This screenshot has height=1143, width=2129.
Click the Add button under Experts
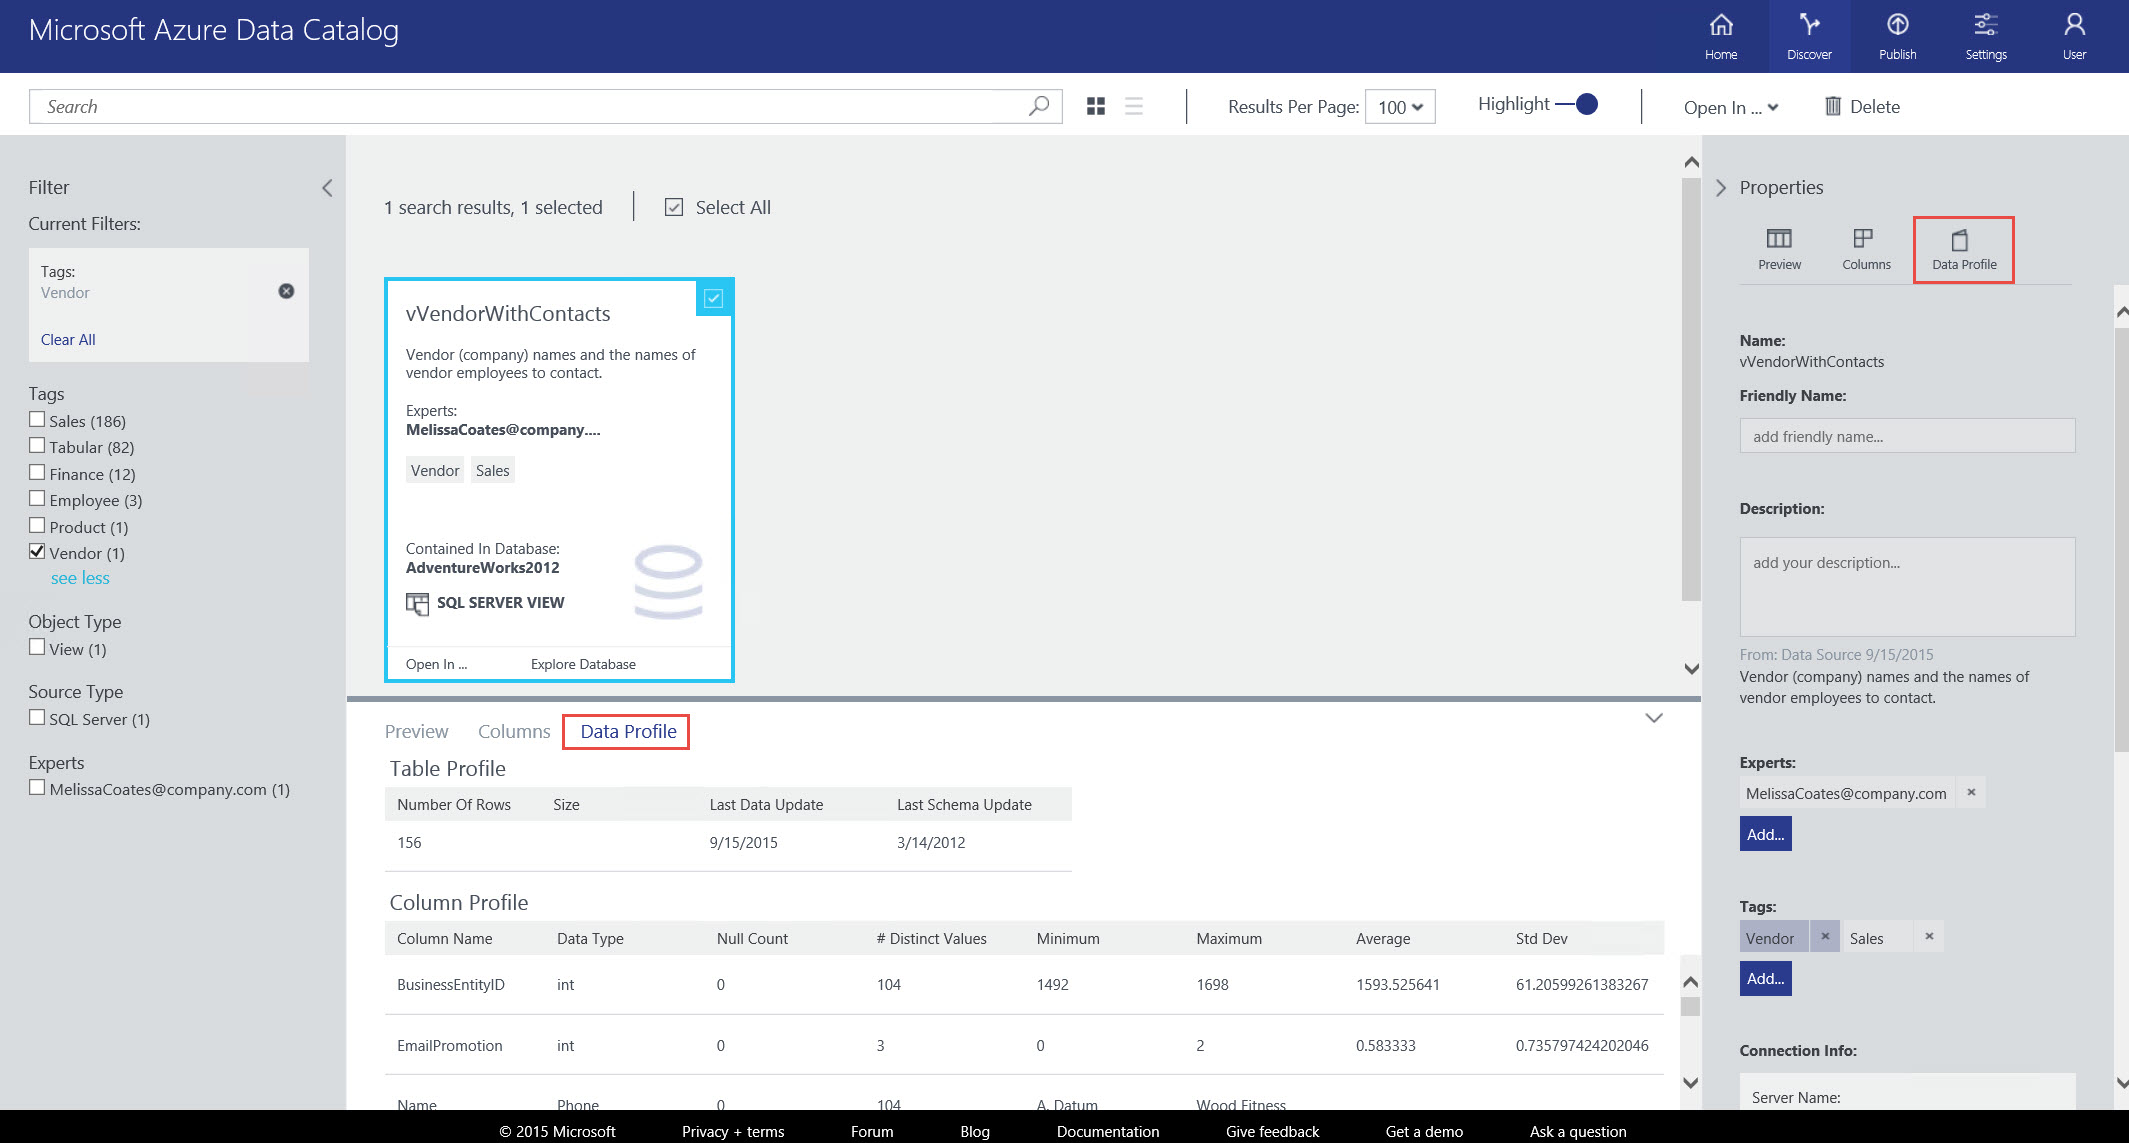pyautogui.click(x=1765, y=834)
